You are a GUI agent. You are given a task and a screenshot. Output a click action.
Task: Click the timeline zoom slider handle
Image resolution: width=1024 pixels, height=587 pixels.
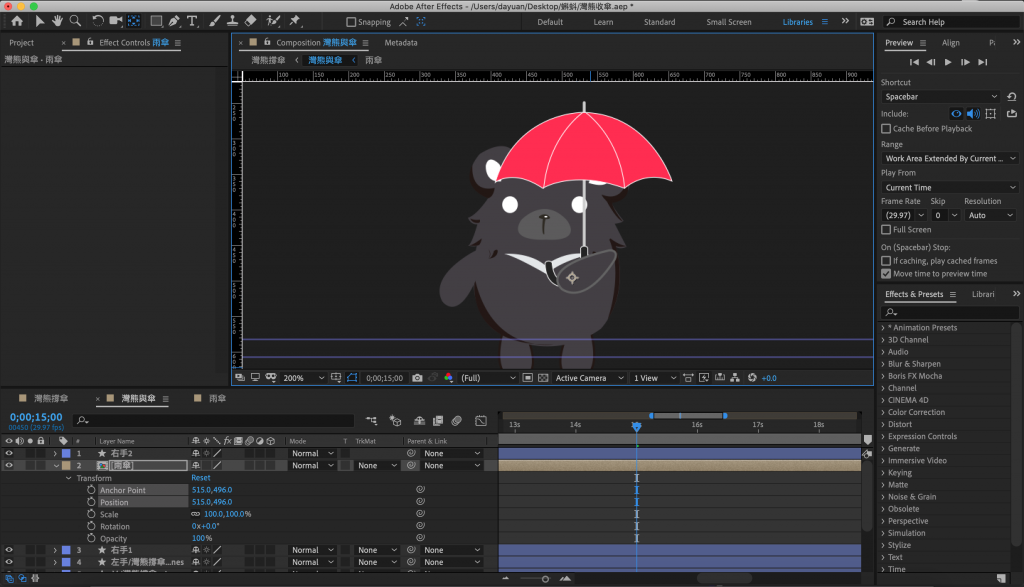coord(545,579)
